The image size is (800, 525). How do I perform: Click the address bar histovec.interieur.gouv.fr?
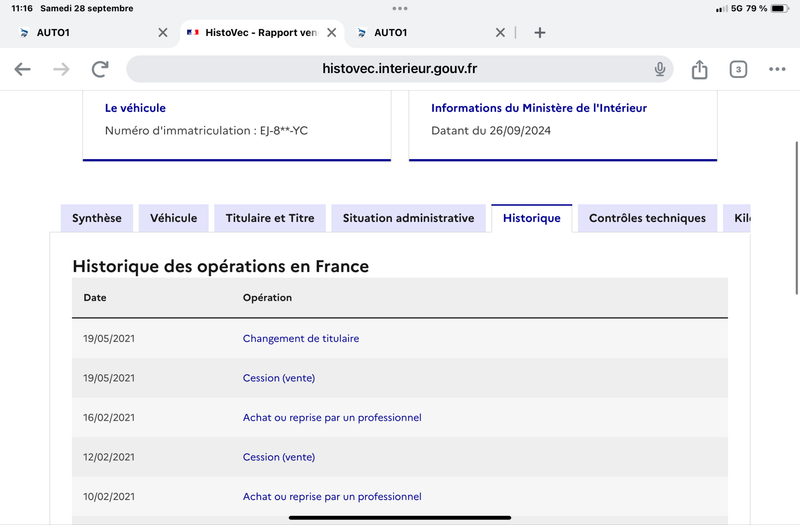[399, 69]
